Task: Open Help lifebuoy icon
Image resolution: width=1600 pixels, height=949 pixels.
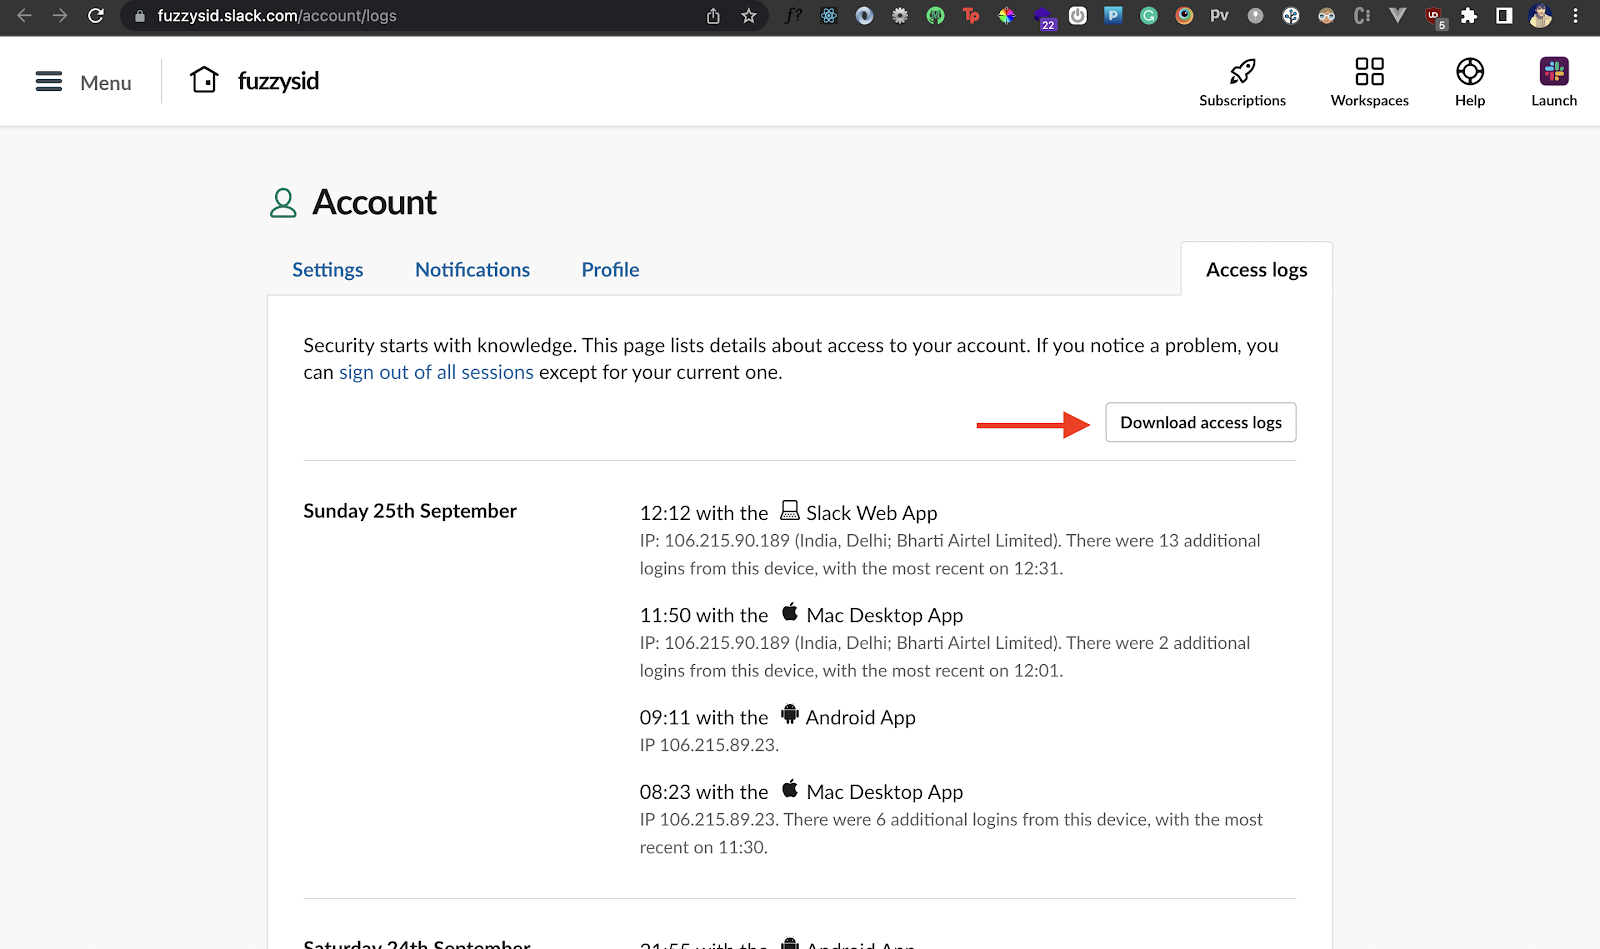Action: coord(1470,72)
